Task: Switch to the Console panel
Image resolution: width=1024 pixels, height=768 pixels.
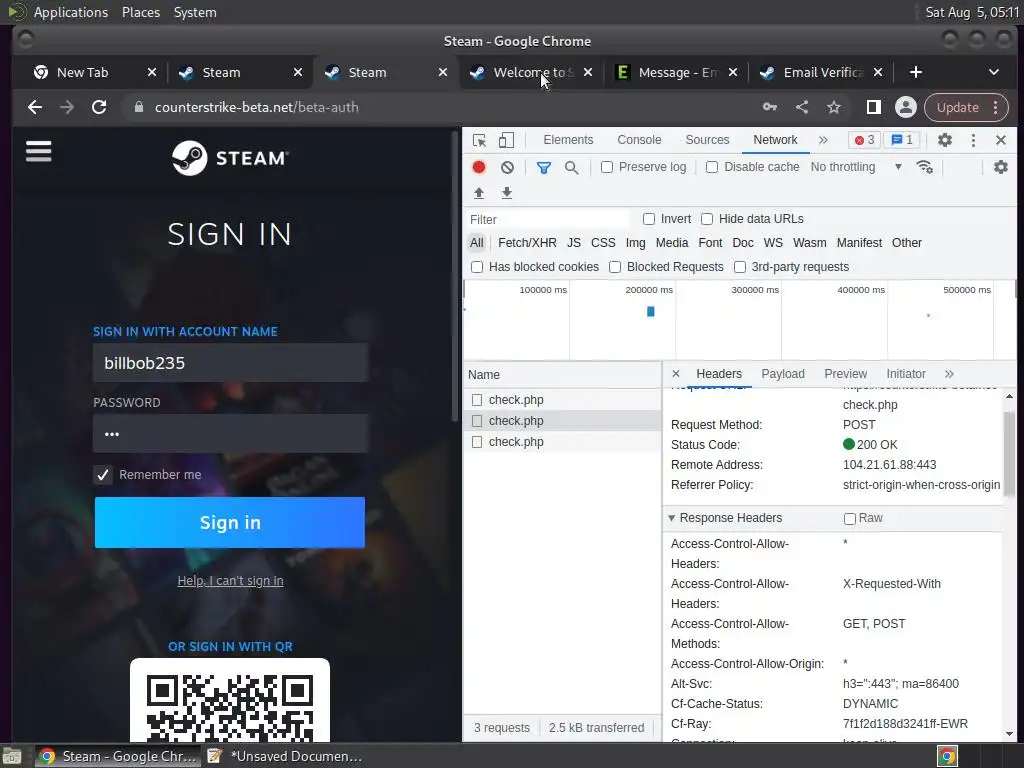Action: coord(639,140)
